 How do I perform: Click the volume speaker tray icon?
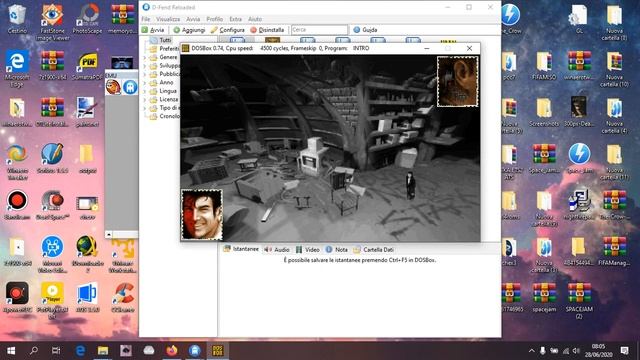pos(576,351)
